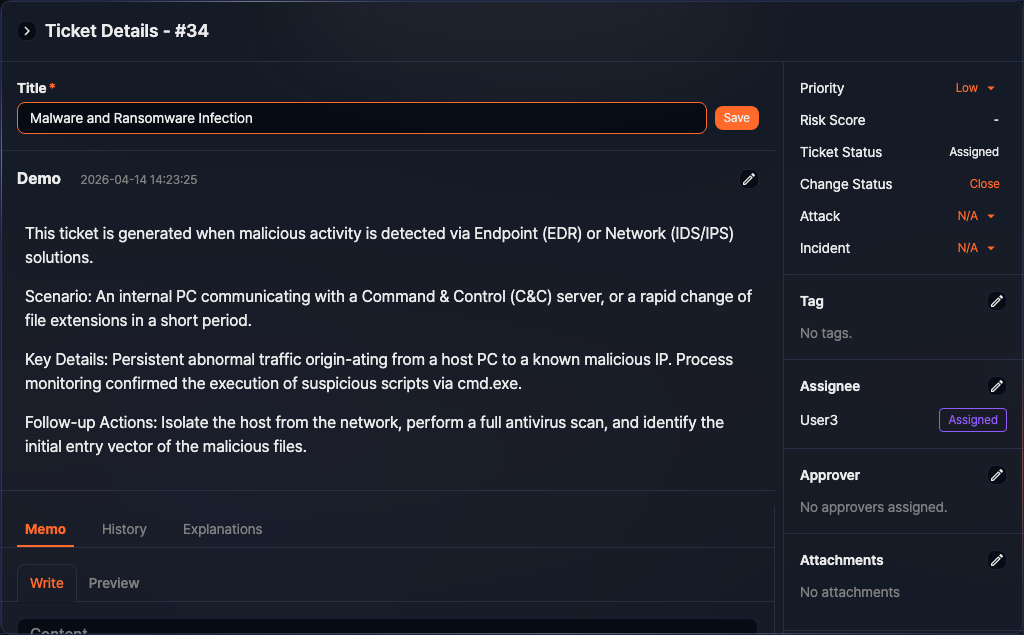Edit the Assignee with pencil icon
This screenshot has height=635, width=1024.
(x=996, y=386)
